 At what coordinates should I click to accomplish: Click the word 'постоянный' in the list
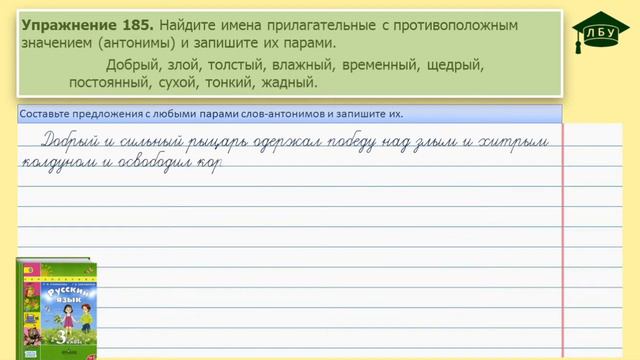[x=110, y=83]
